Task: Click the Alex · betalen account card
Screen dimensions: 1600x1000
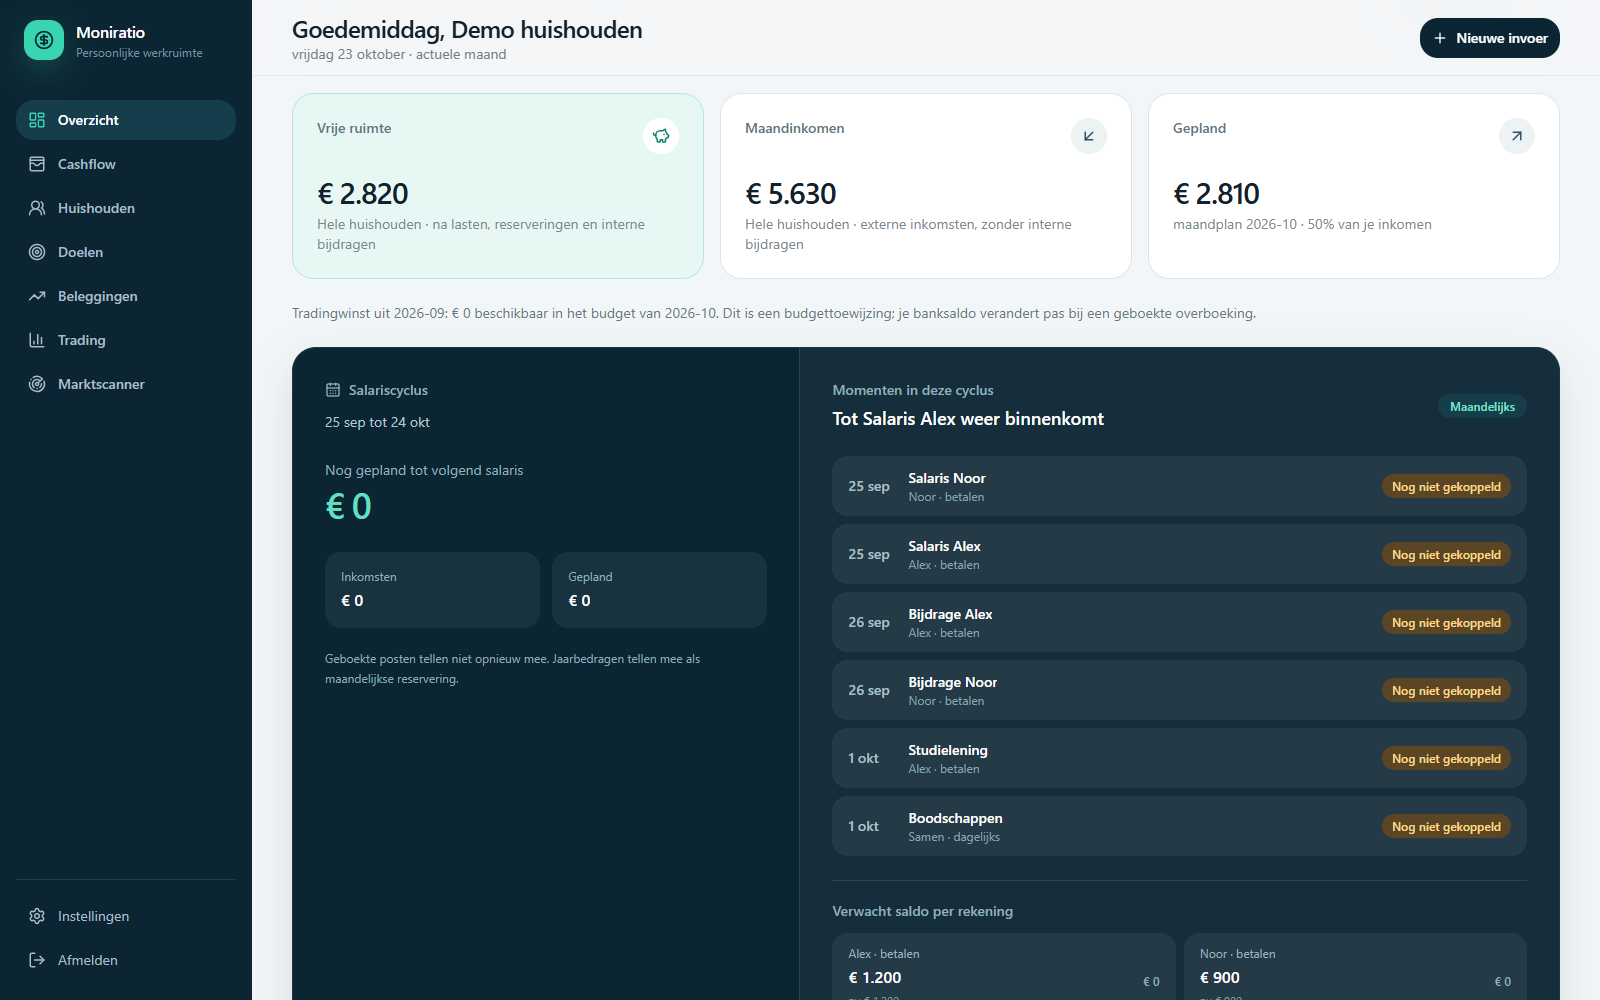Action: pyautogui.click(x=1004, y=967)
